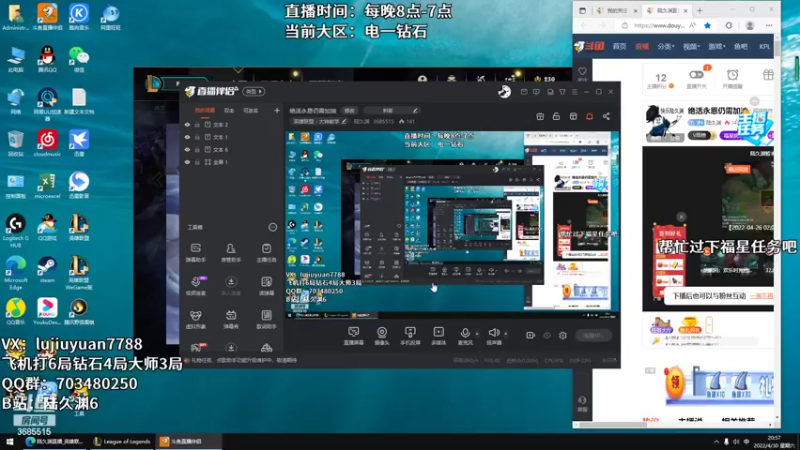Screen dimensions: 800x450
Task: Toggle lock on 文本 1 layer
Action: point(197,137)
